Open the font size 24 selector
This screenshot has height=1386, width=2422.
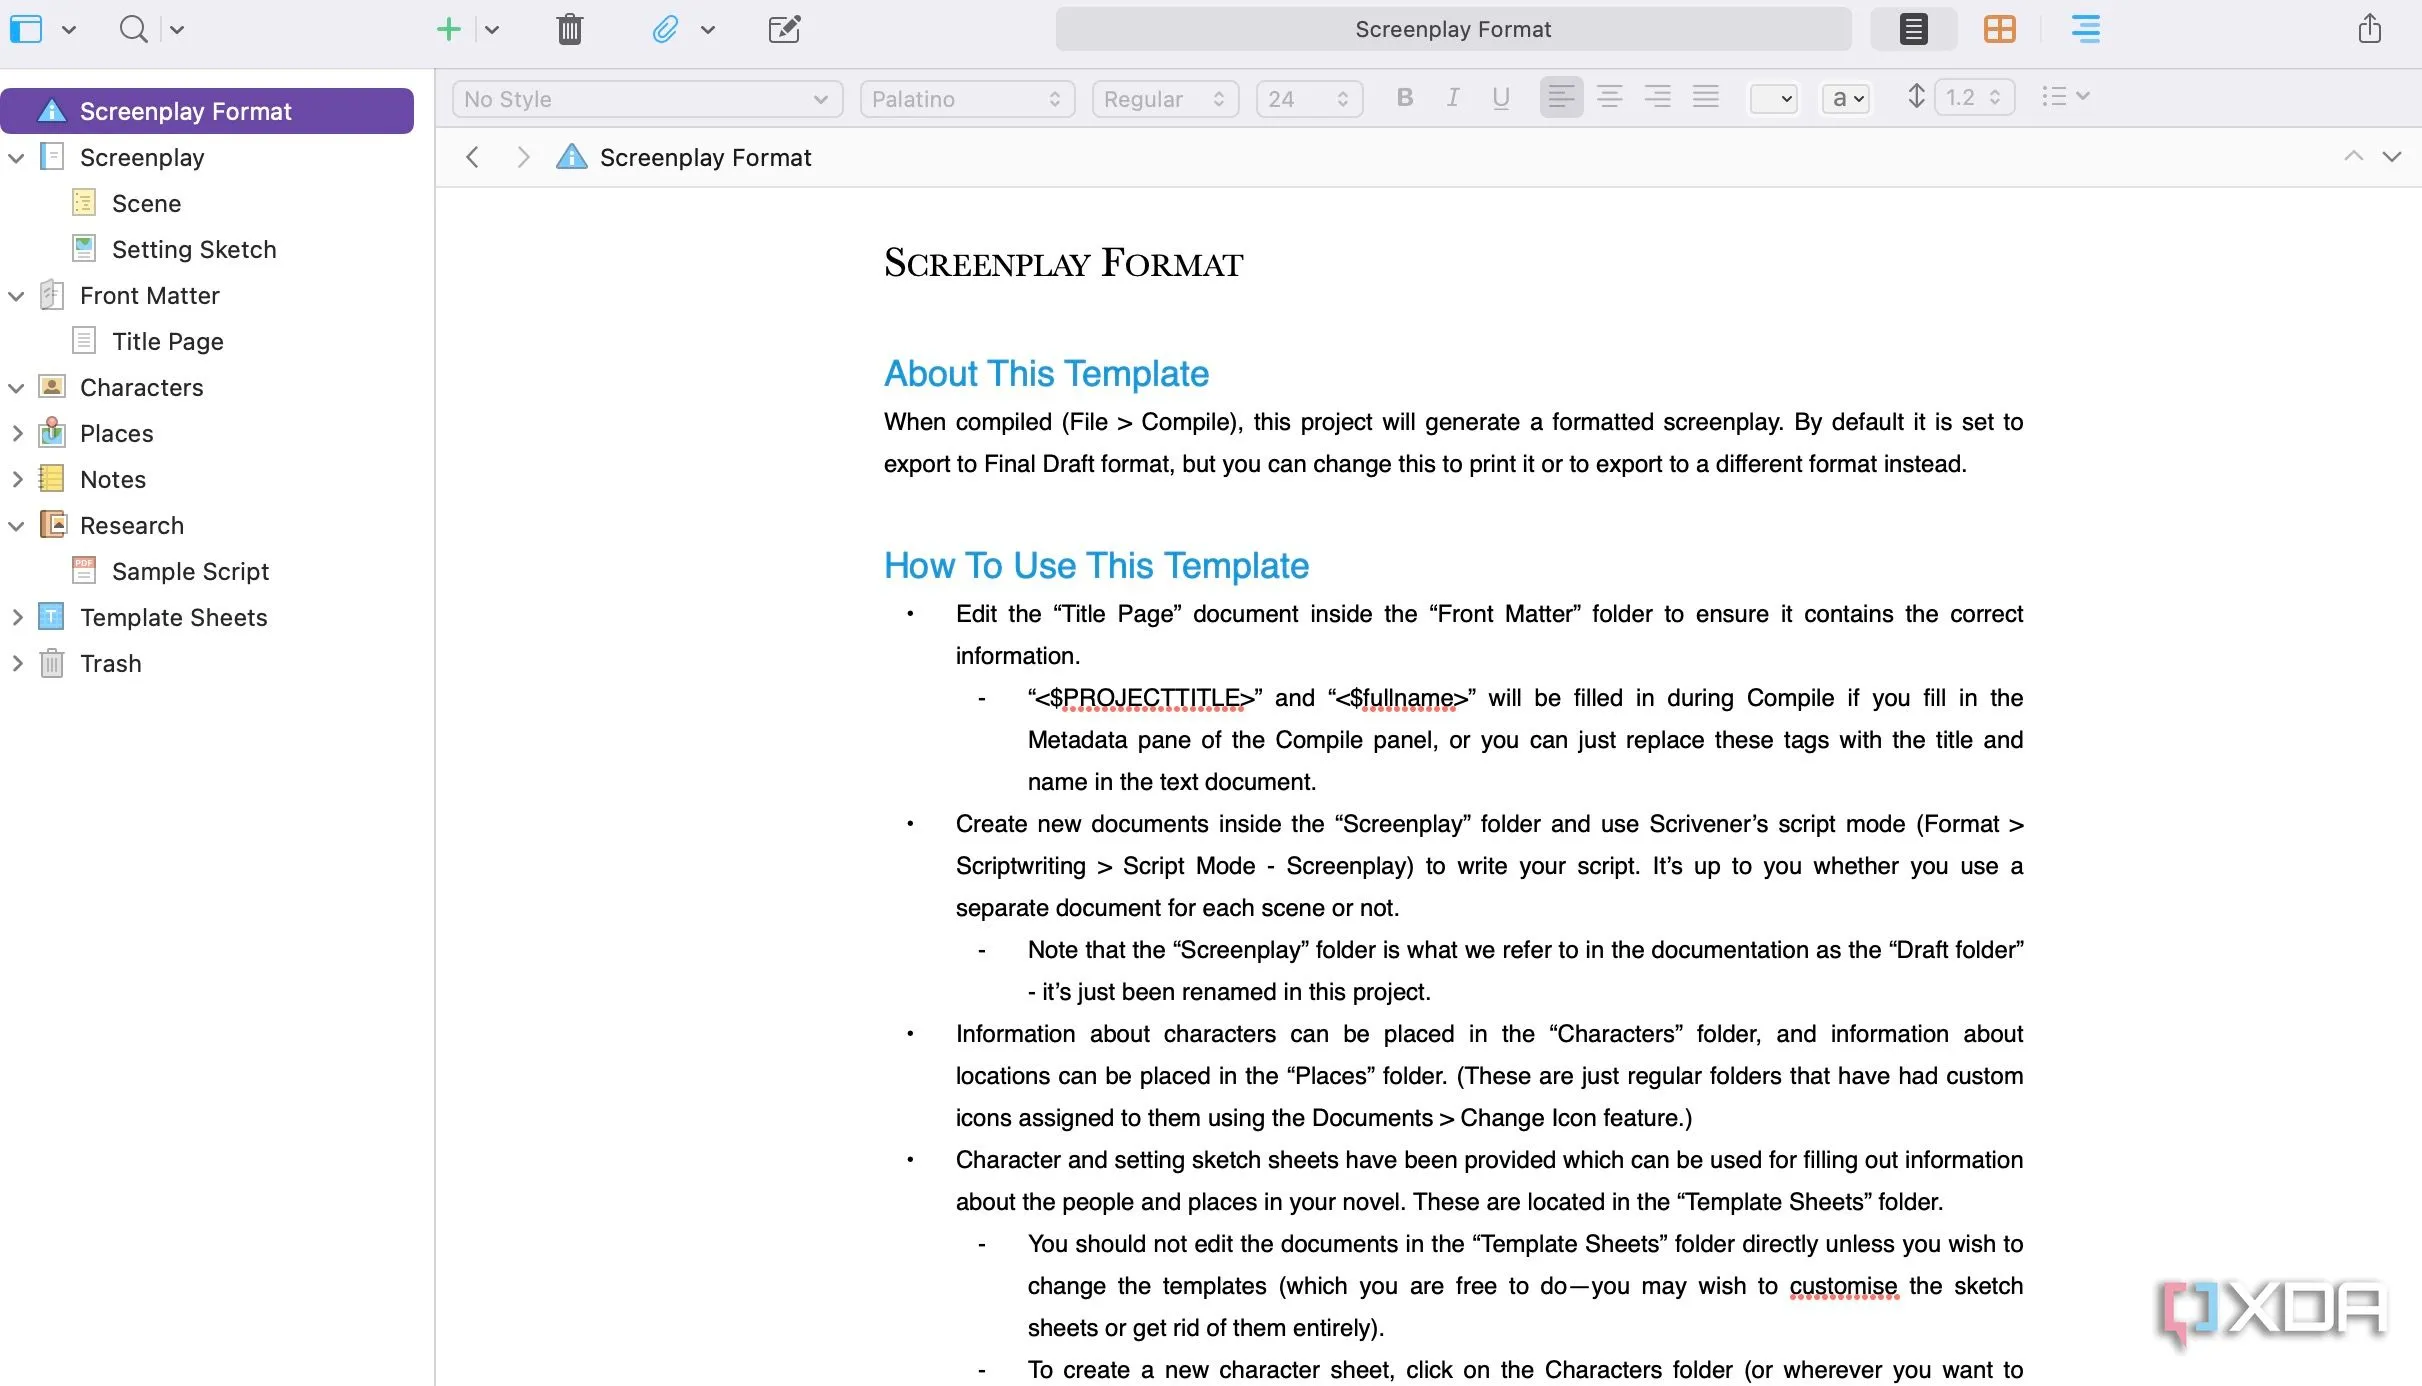point(1309,99)
